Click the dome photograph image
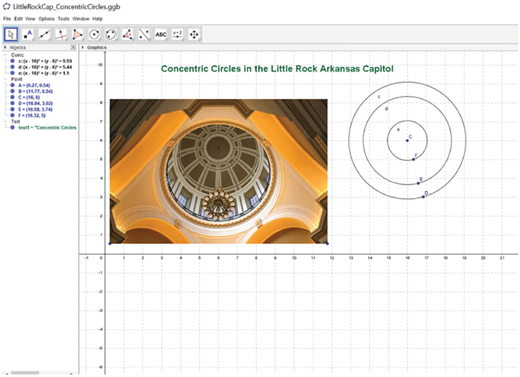 tap(219, 171)
